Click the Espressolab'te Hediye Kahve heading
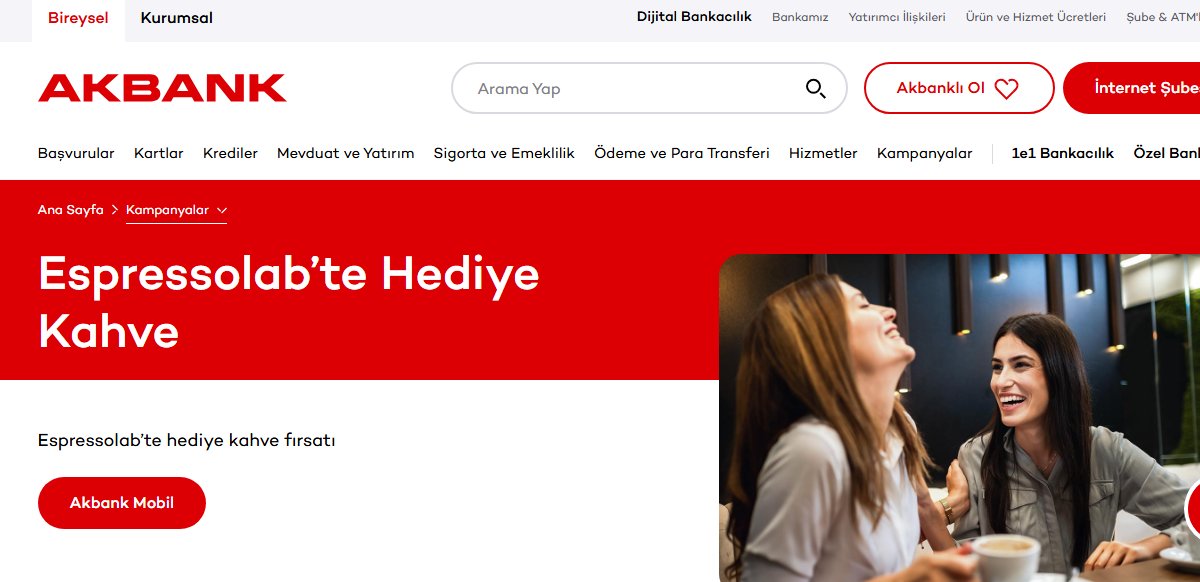This screenshot has width=1200, height=582. pos(288,303)
